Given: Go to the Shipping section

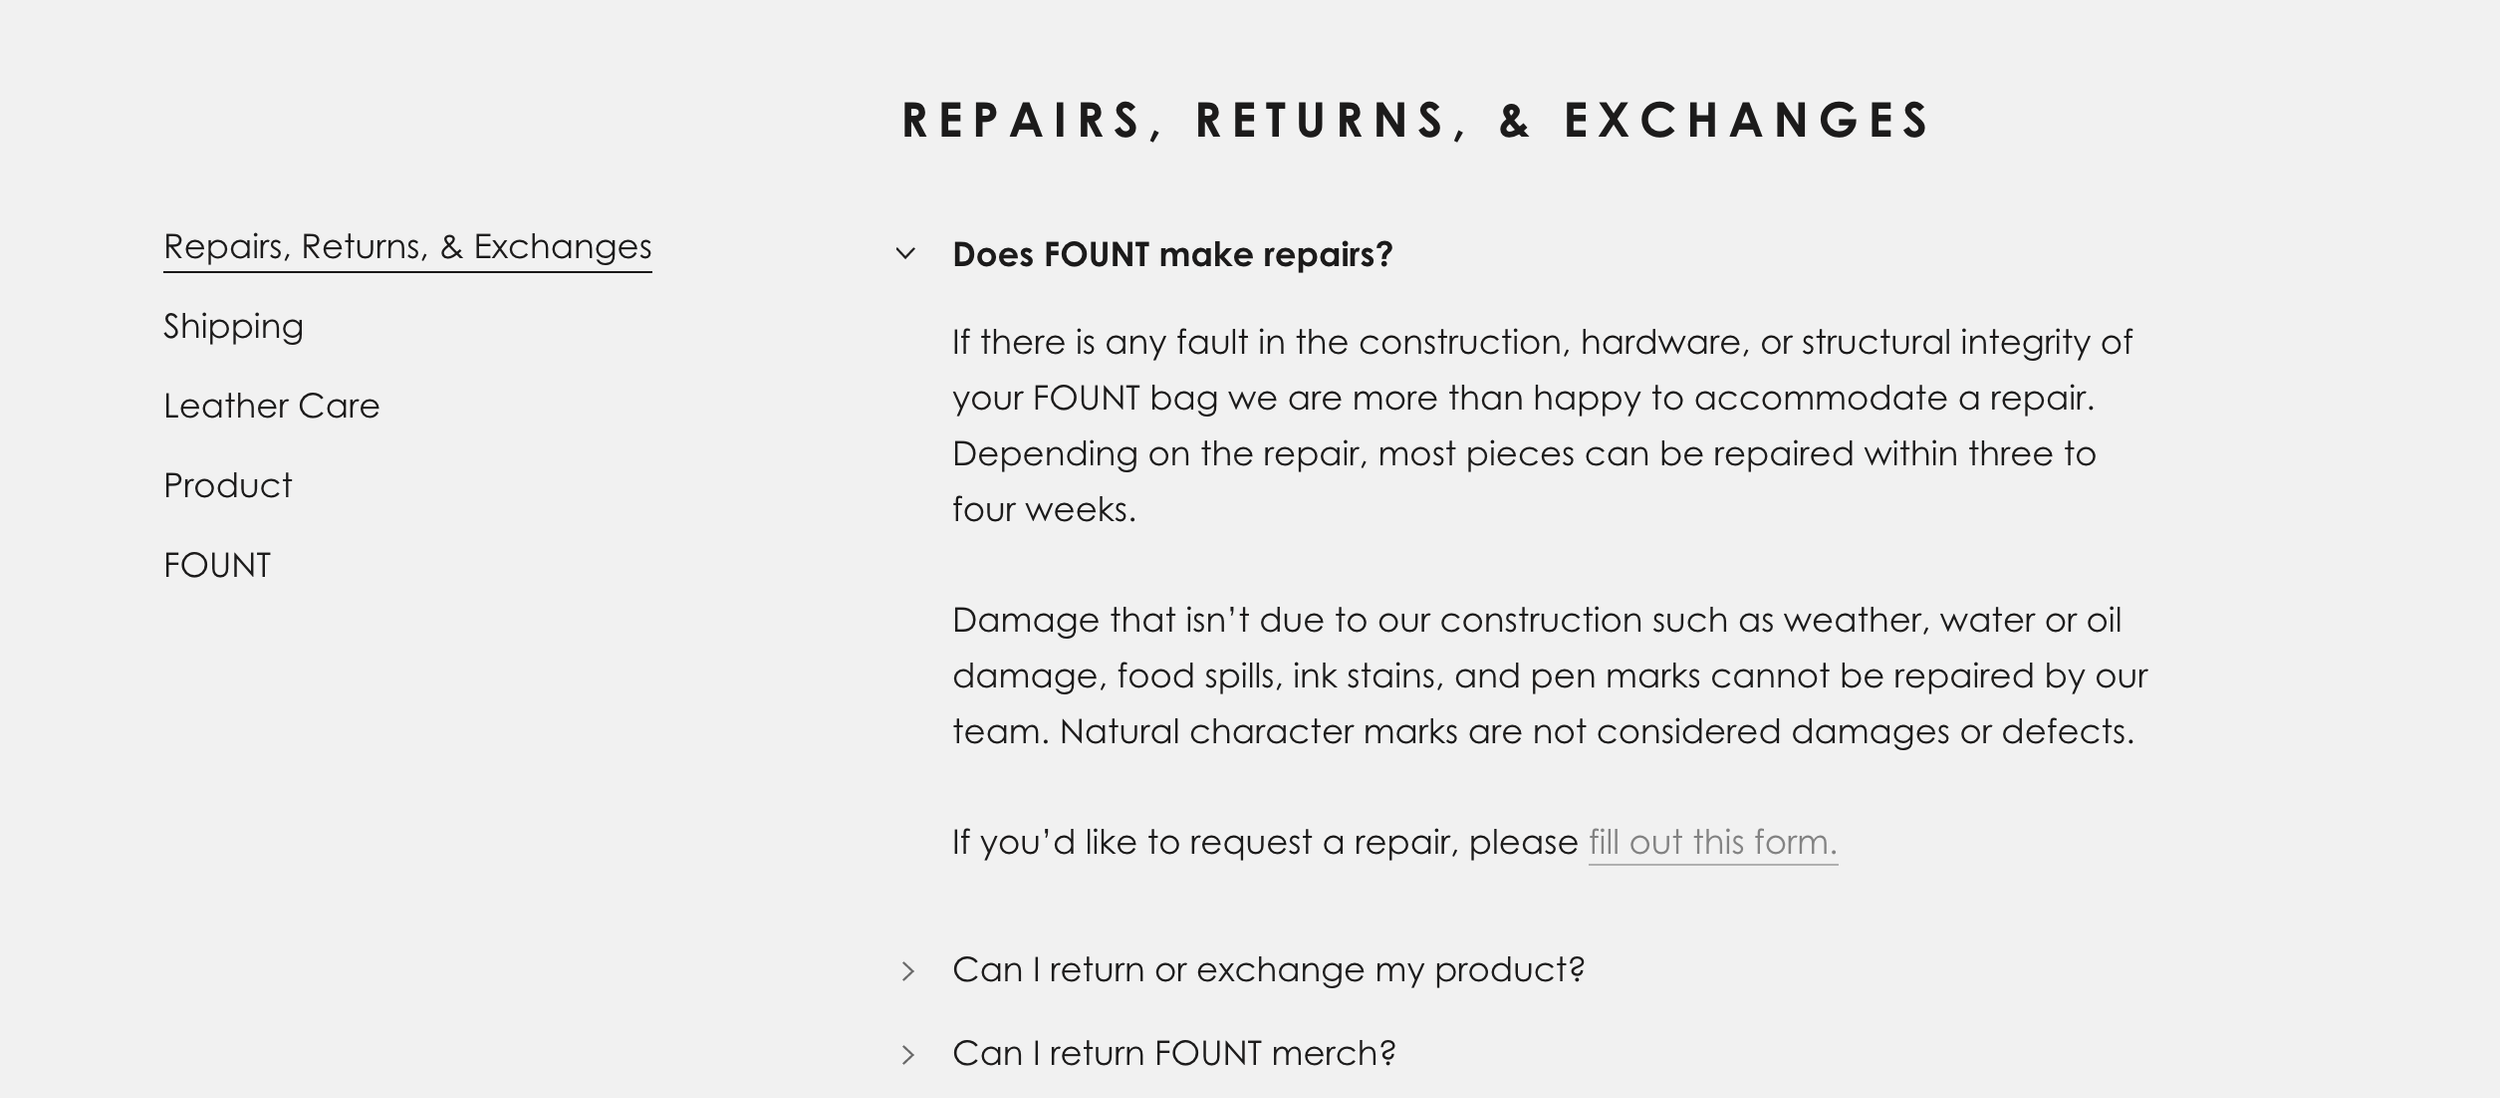Looking at the screenshot, I should (233, 327).
